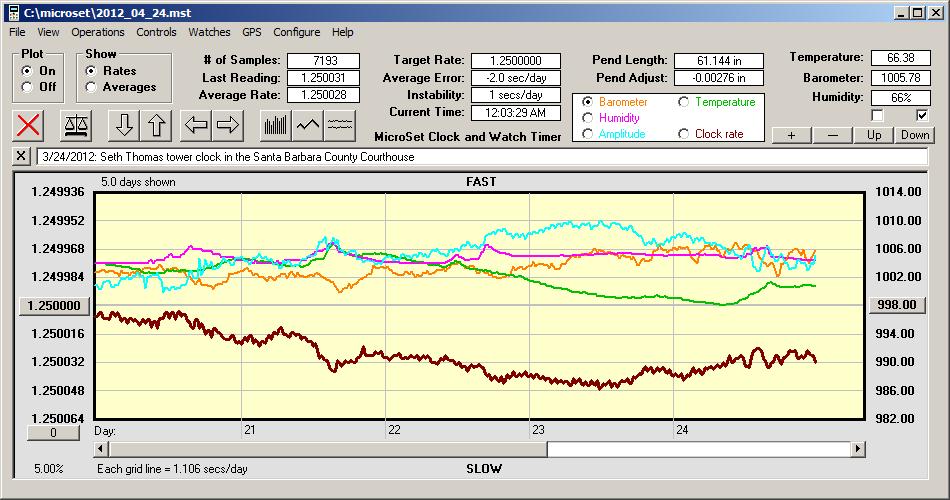The width and height of the screenshot is (950, 500).
Task: Click the Instability field
Action: tap(516, 95)
